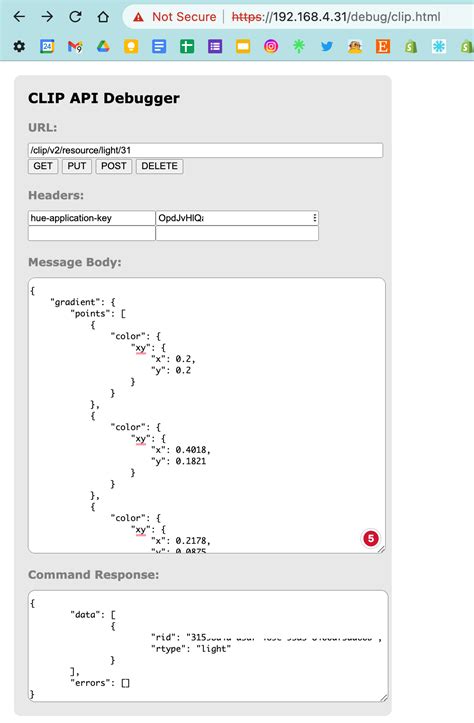Open the options dots in the key value field
Viewport: 474px width, 723px height.
coord(314,218)
